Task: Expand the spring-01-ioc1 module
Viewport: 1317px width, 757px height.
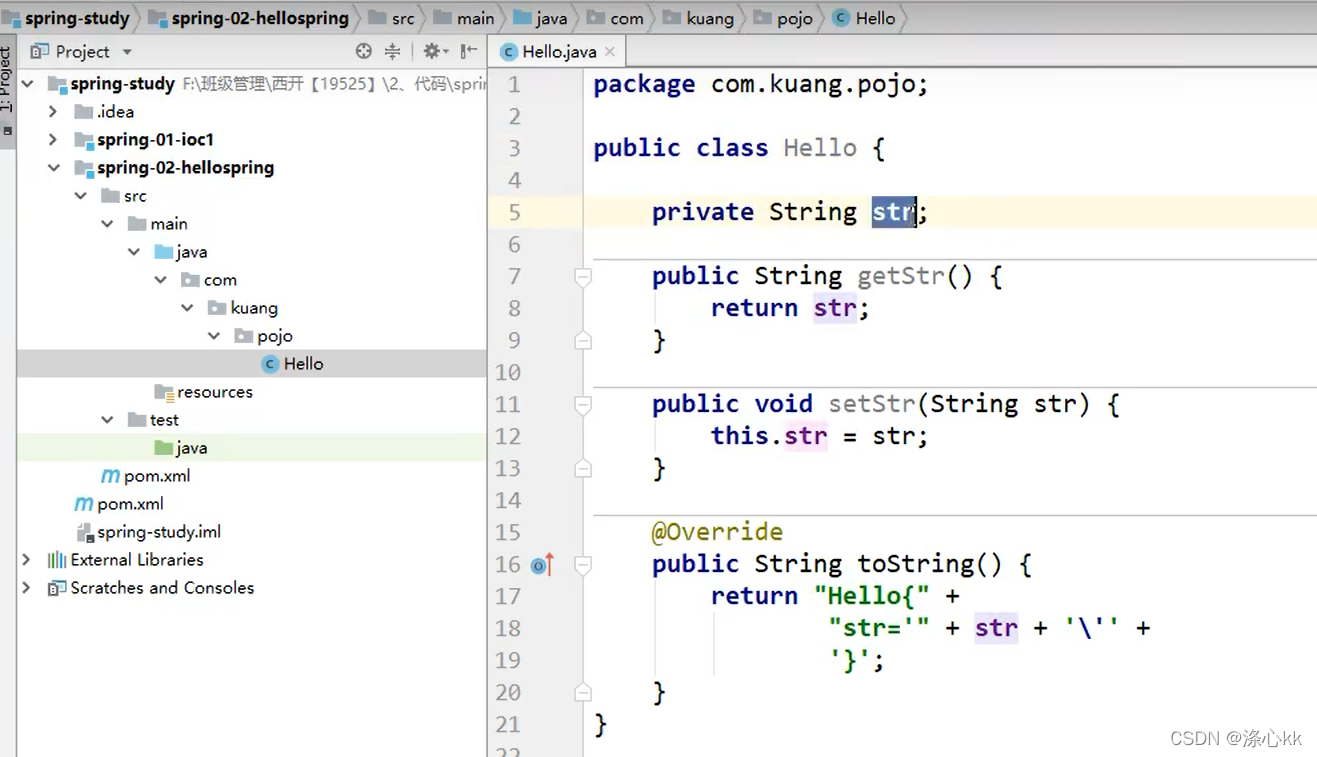Action: coord(54,140)
